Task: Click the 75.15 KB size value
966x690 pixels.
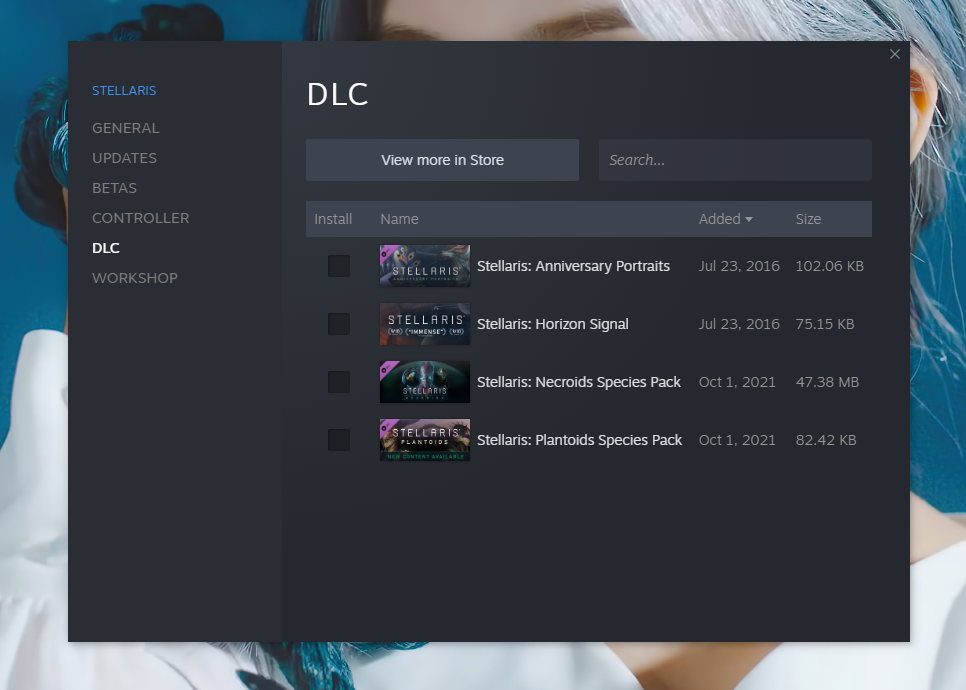Action: [825, 324]
